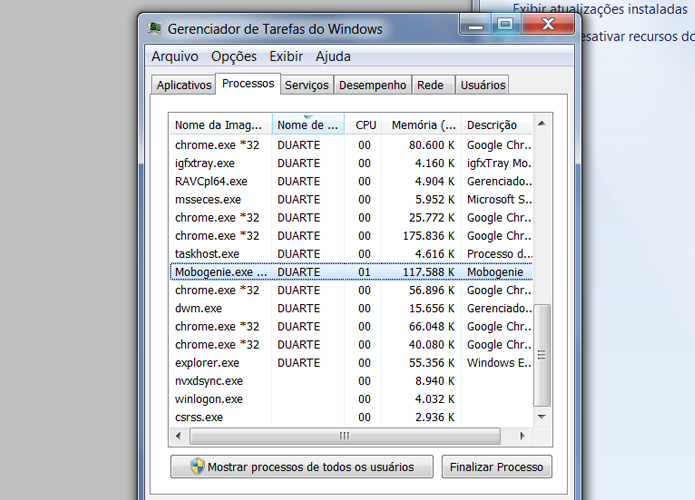Click the vertical scrollbar down arrow
This screenshot has height=500, width=695.
coord(542,417)
